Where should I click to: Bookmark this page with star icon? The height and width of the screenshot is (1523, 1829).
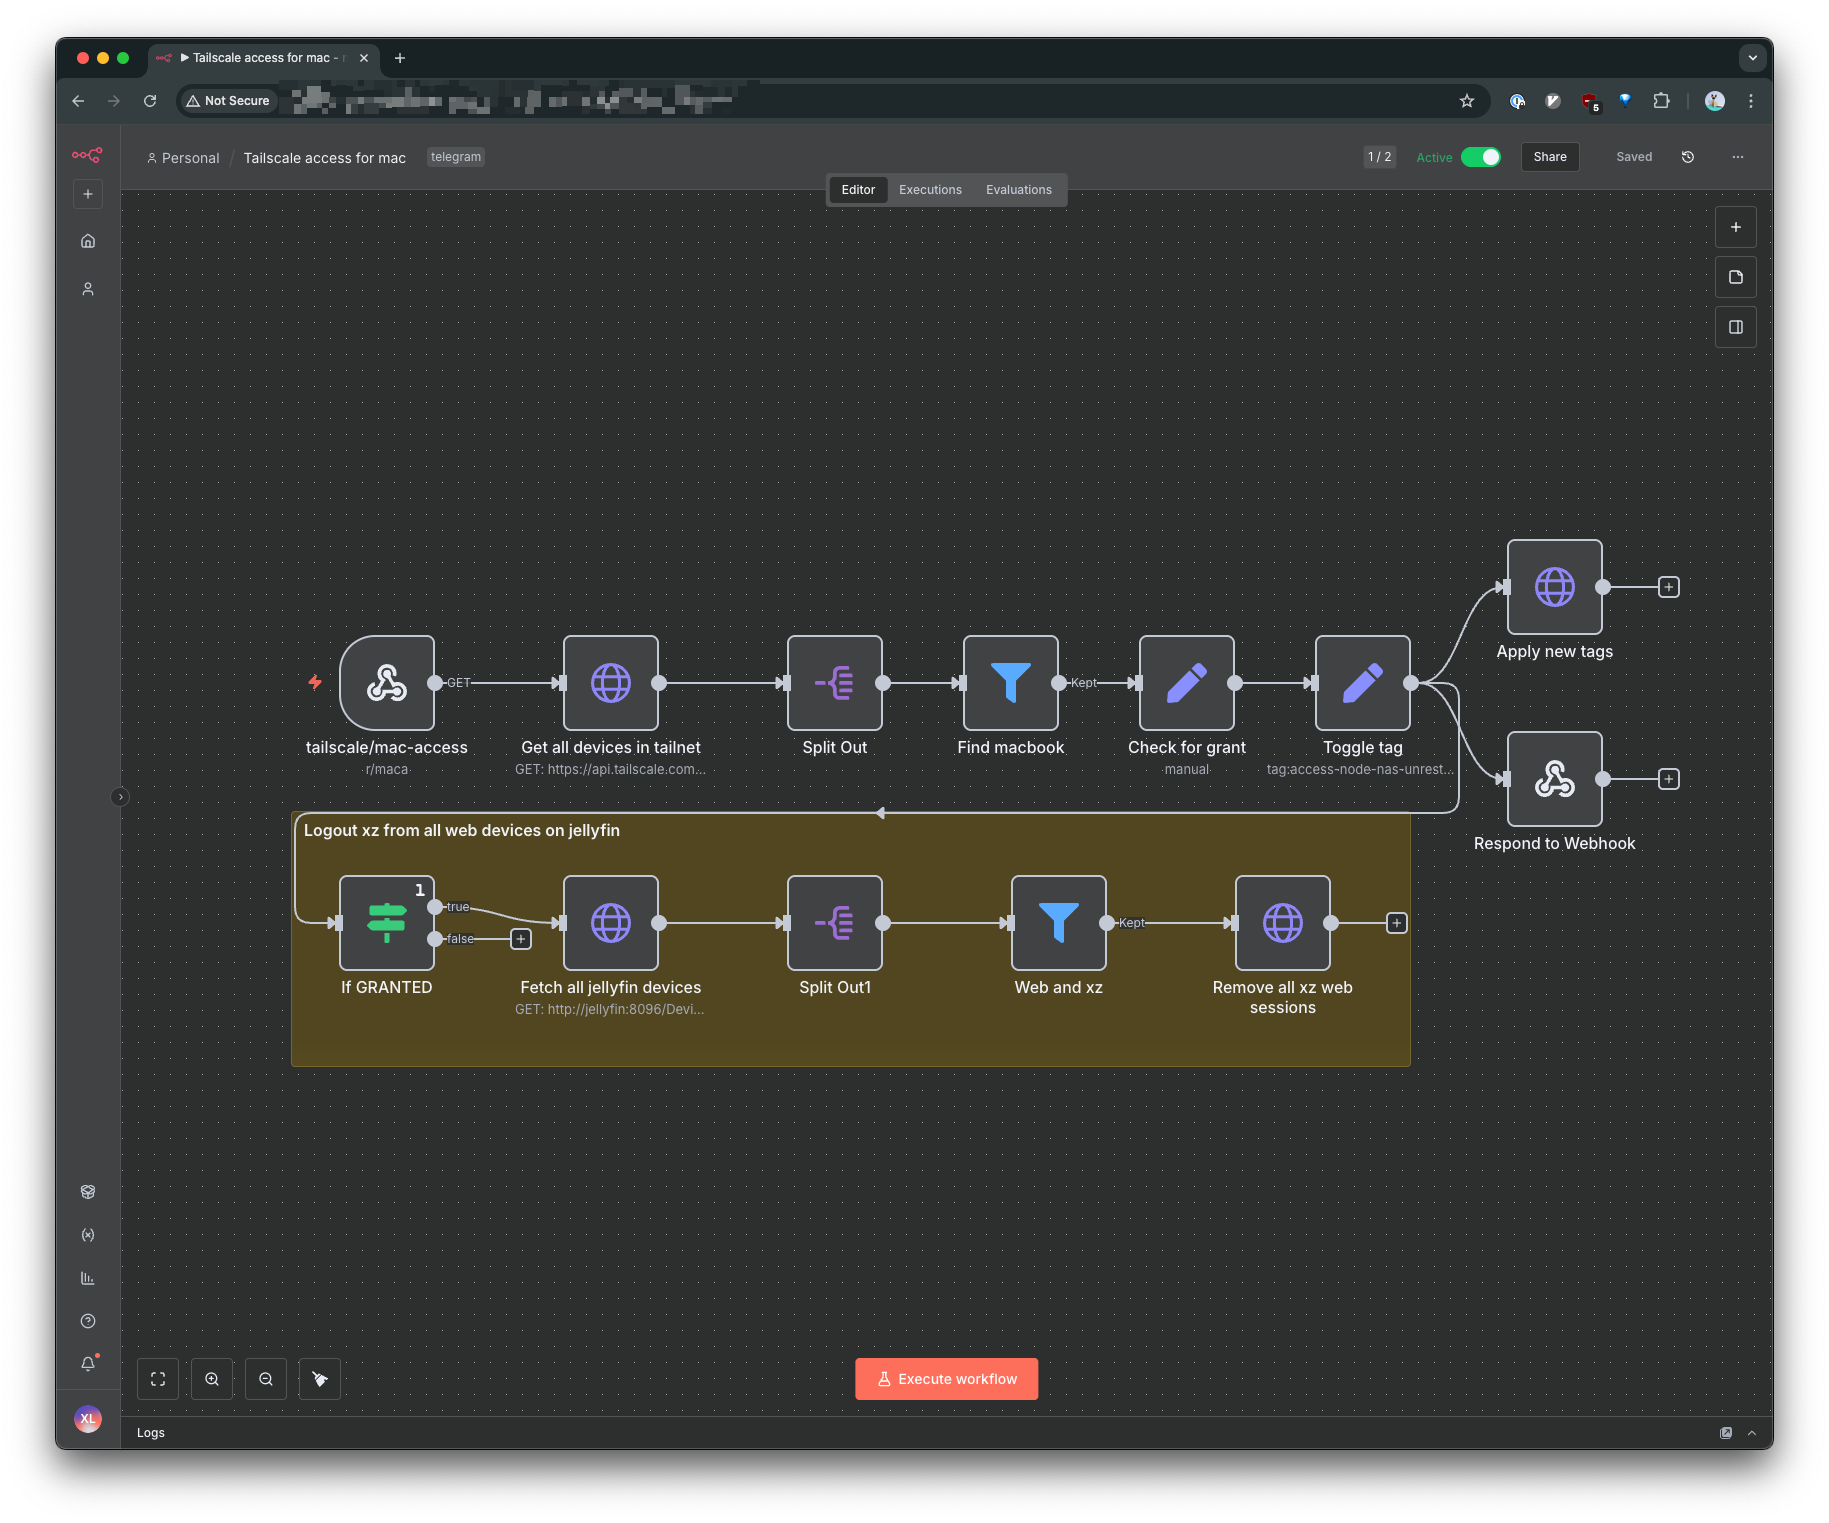(x=1466, y=101)
